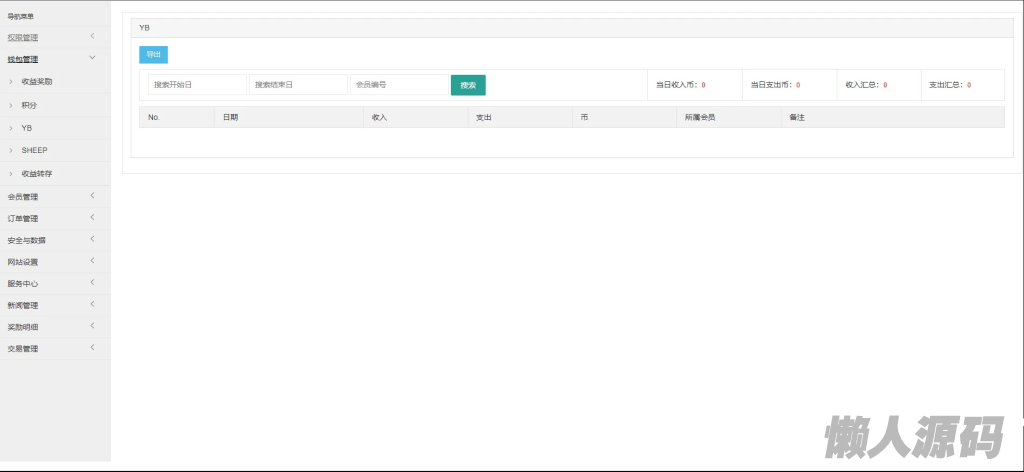The image size is (1024, 472).
Task: Focus the 搜索结束日 end date field
Action: click(298, 85)
